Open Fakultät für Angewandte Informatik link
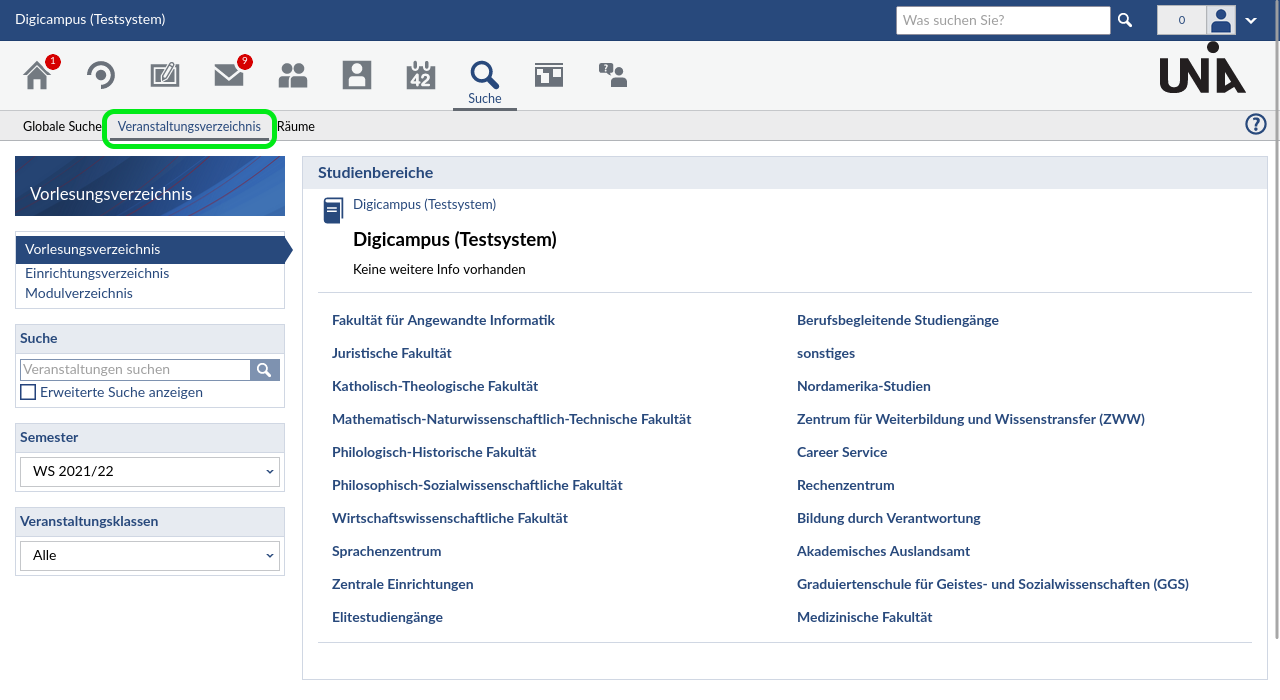This screenshot has height=700, width=1280. pos(443,321)
